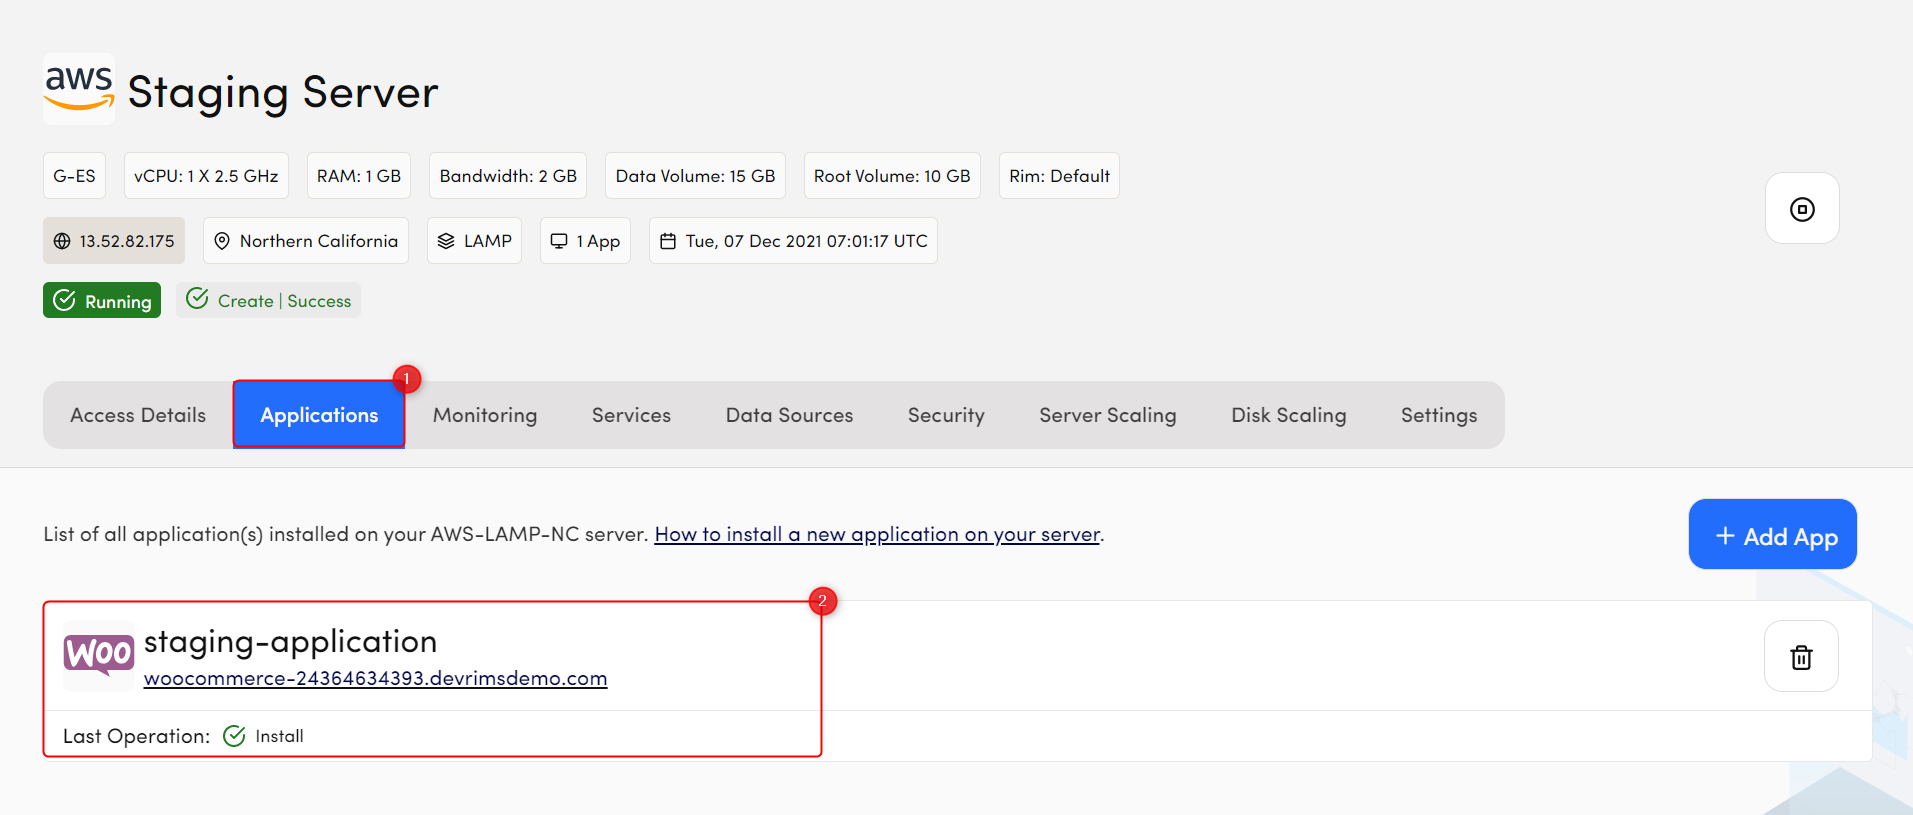Select the Security tab

point(946,415)
